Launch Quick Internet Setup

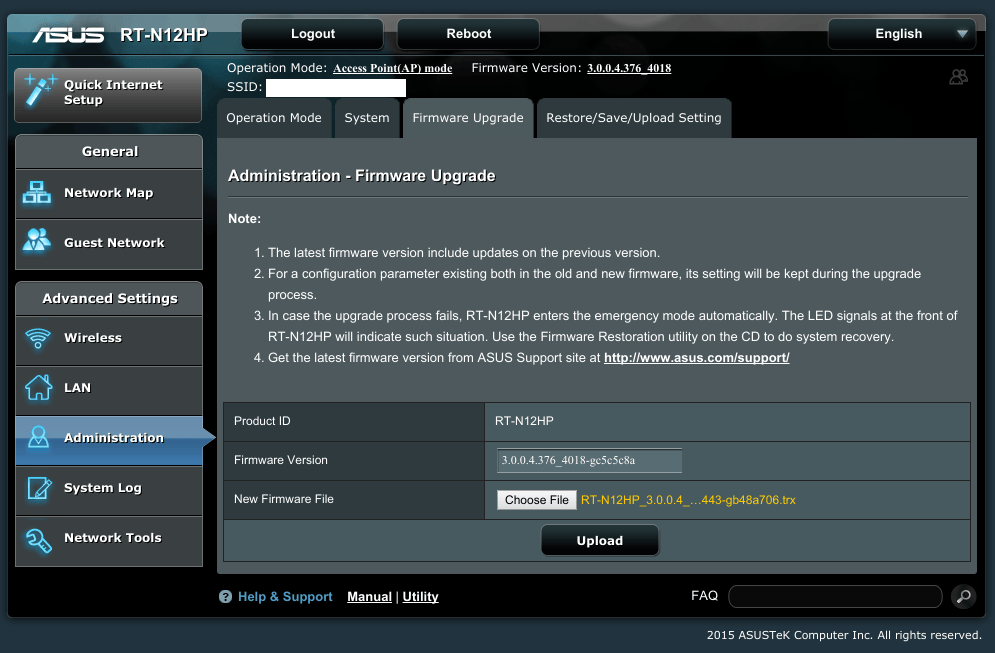pyautogui.click(x=108, y=95)
